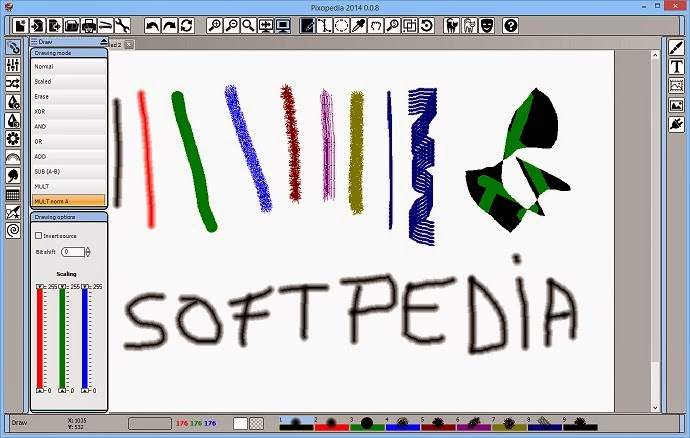
Task: Click the fit-to-width monitor icon
Action: click(x=266, y=26)
